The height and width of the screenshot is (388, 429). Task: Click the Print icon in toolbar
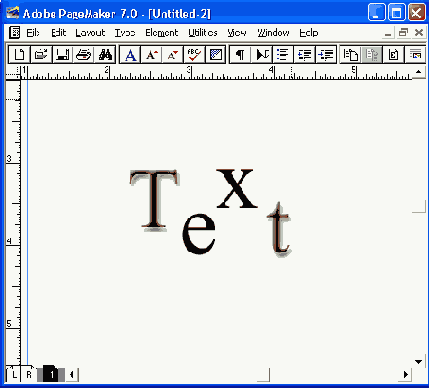pyautogui.click(x=84, y=54)
